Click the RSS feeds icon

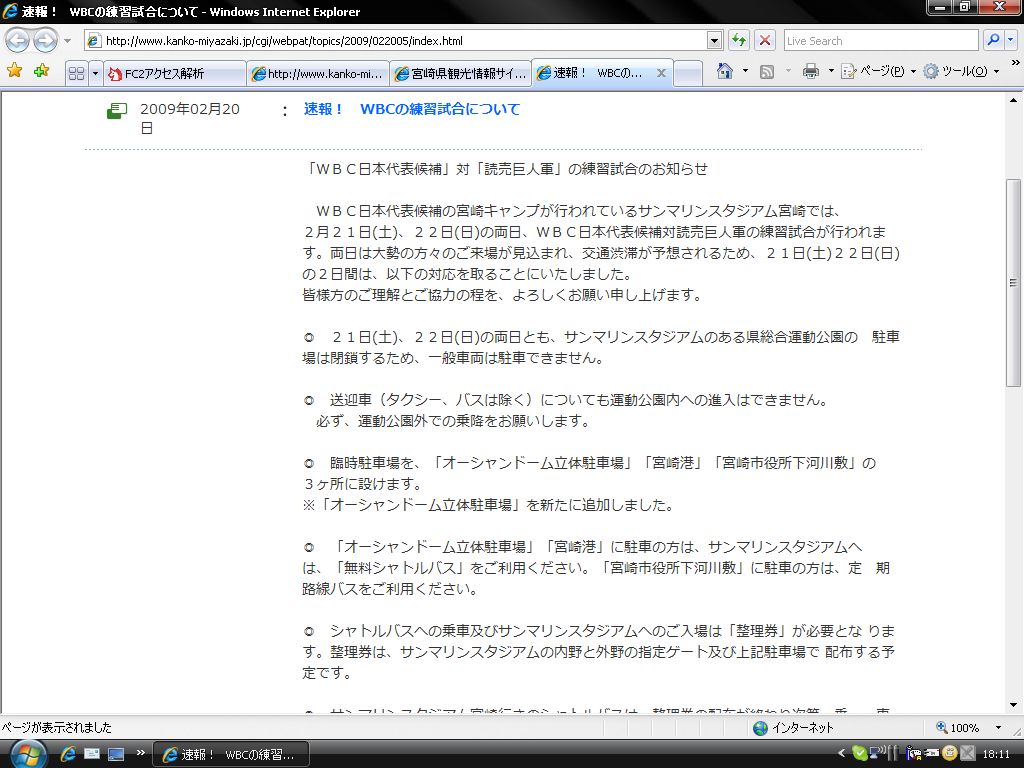coord(767,71)
